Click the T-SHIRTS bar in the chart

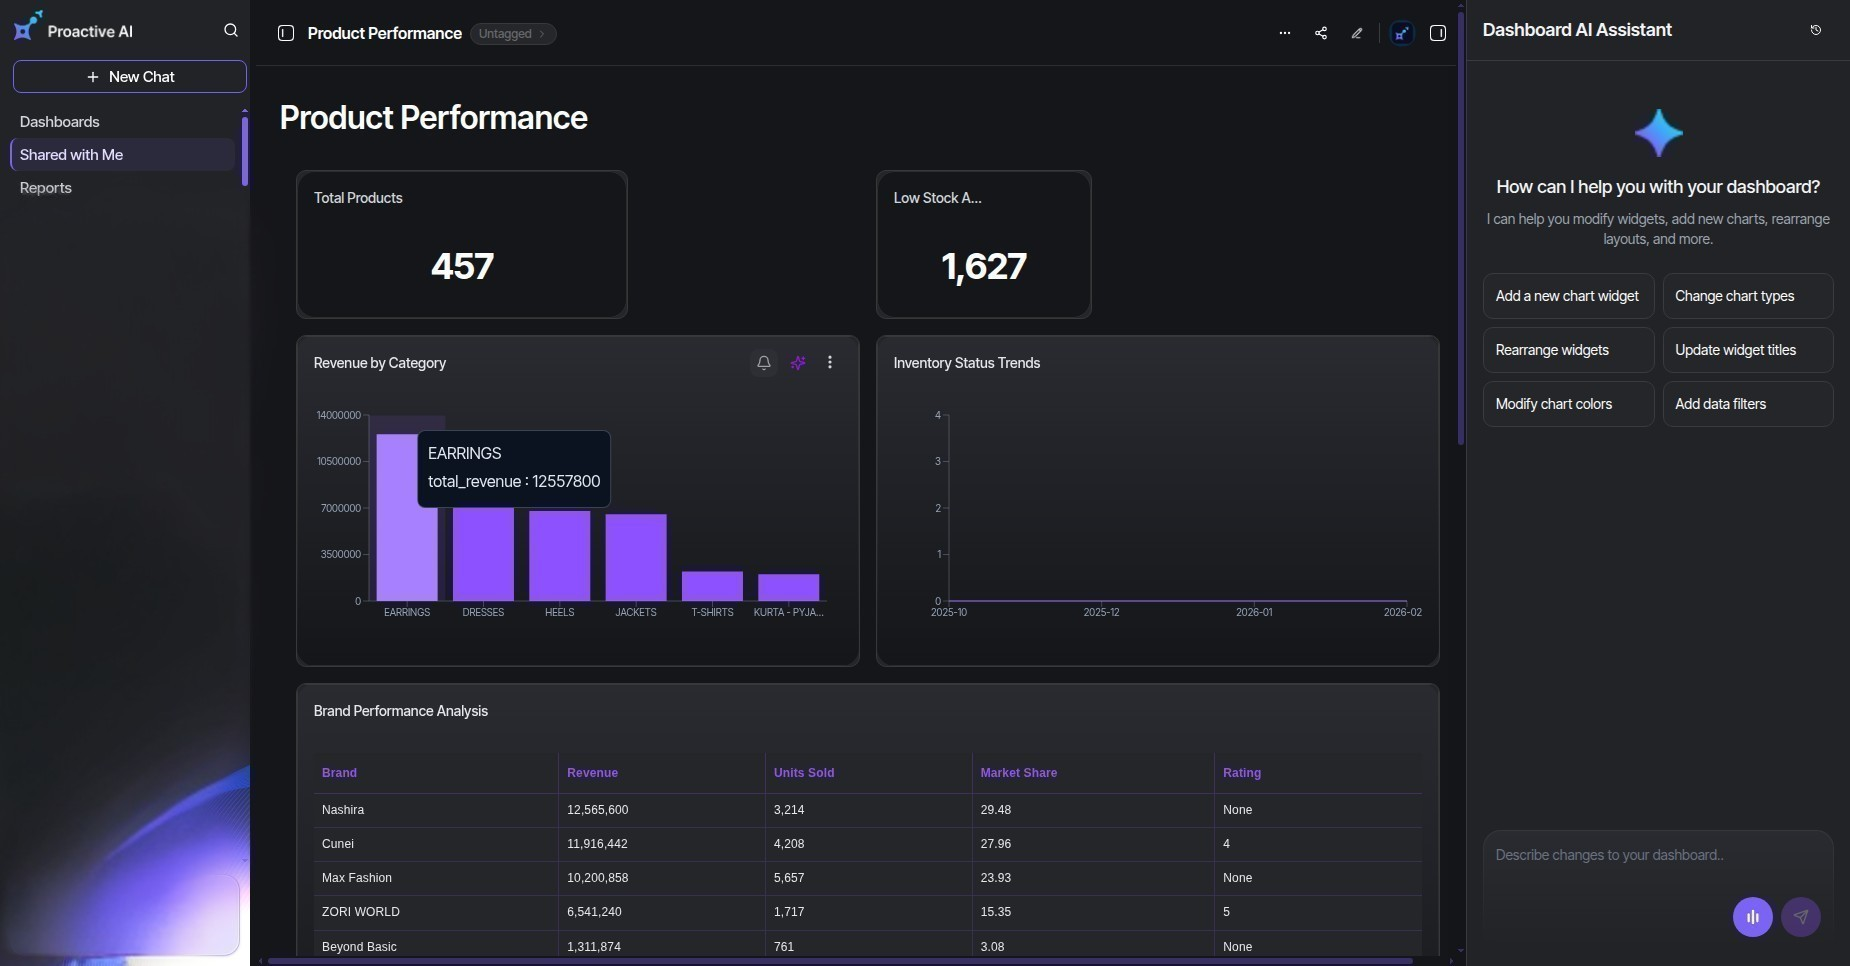point(712,586)
